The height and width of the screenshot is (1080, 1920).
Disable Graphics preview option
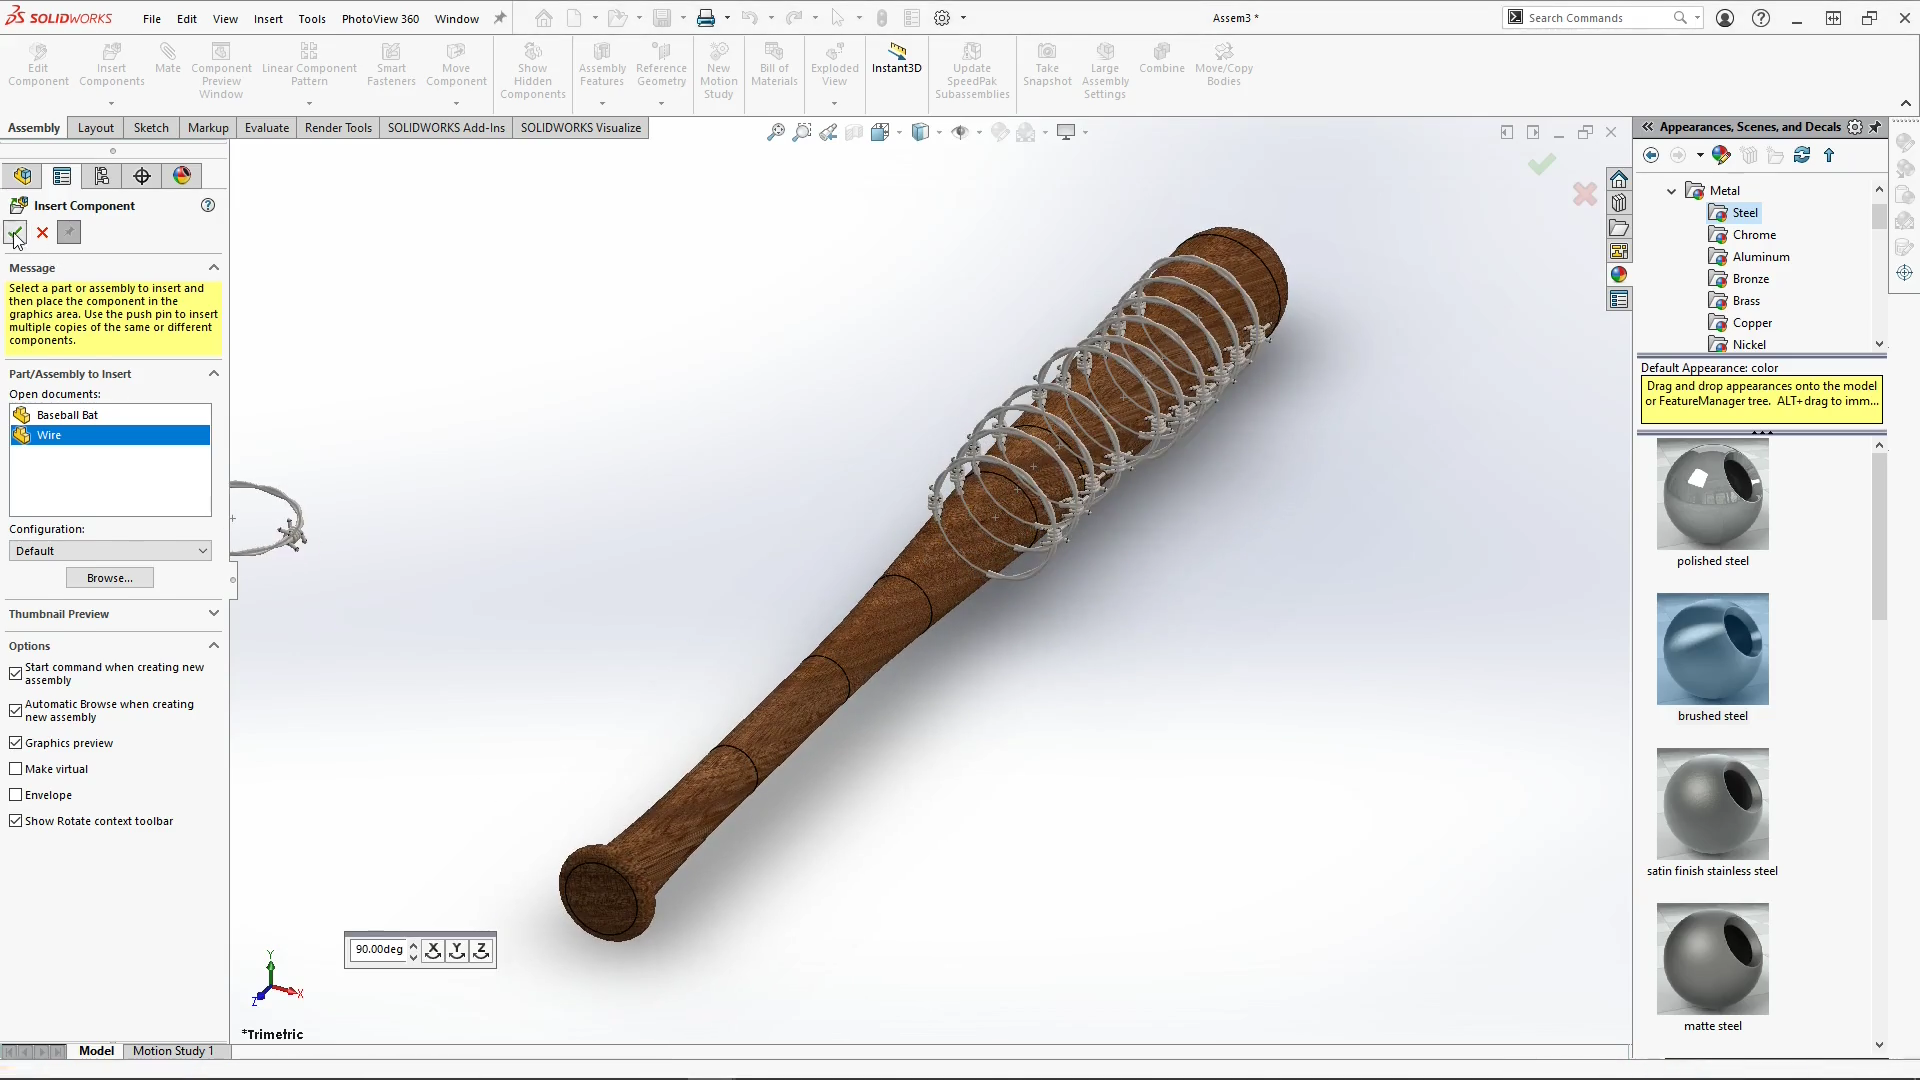[15, 742]
